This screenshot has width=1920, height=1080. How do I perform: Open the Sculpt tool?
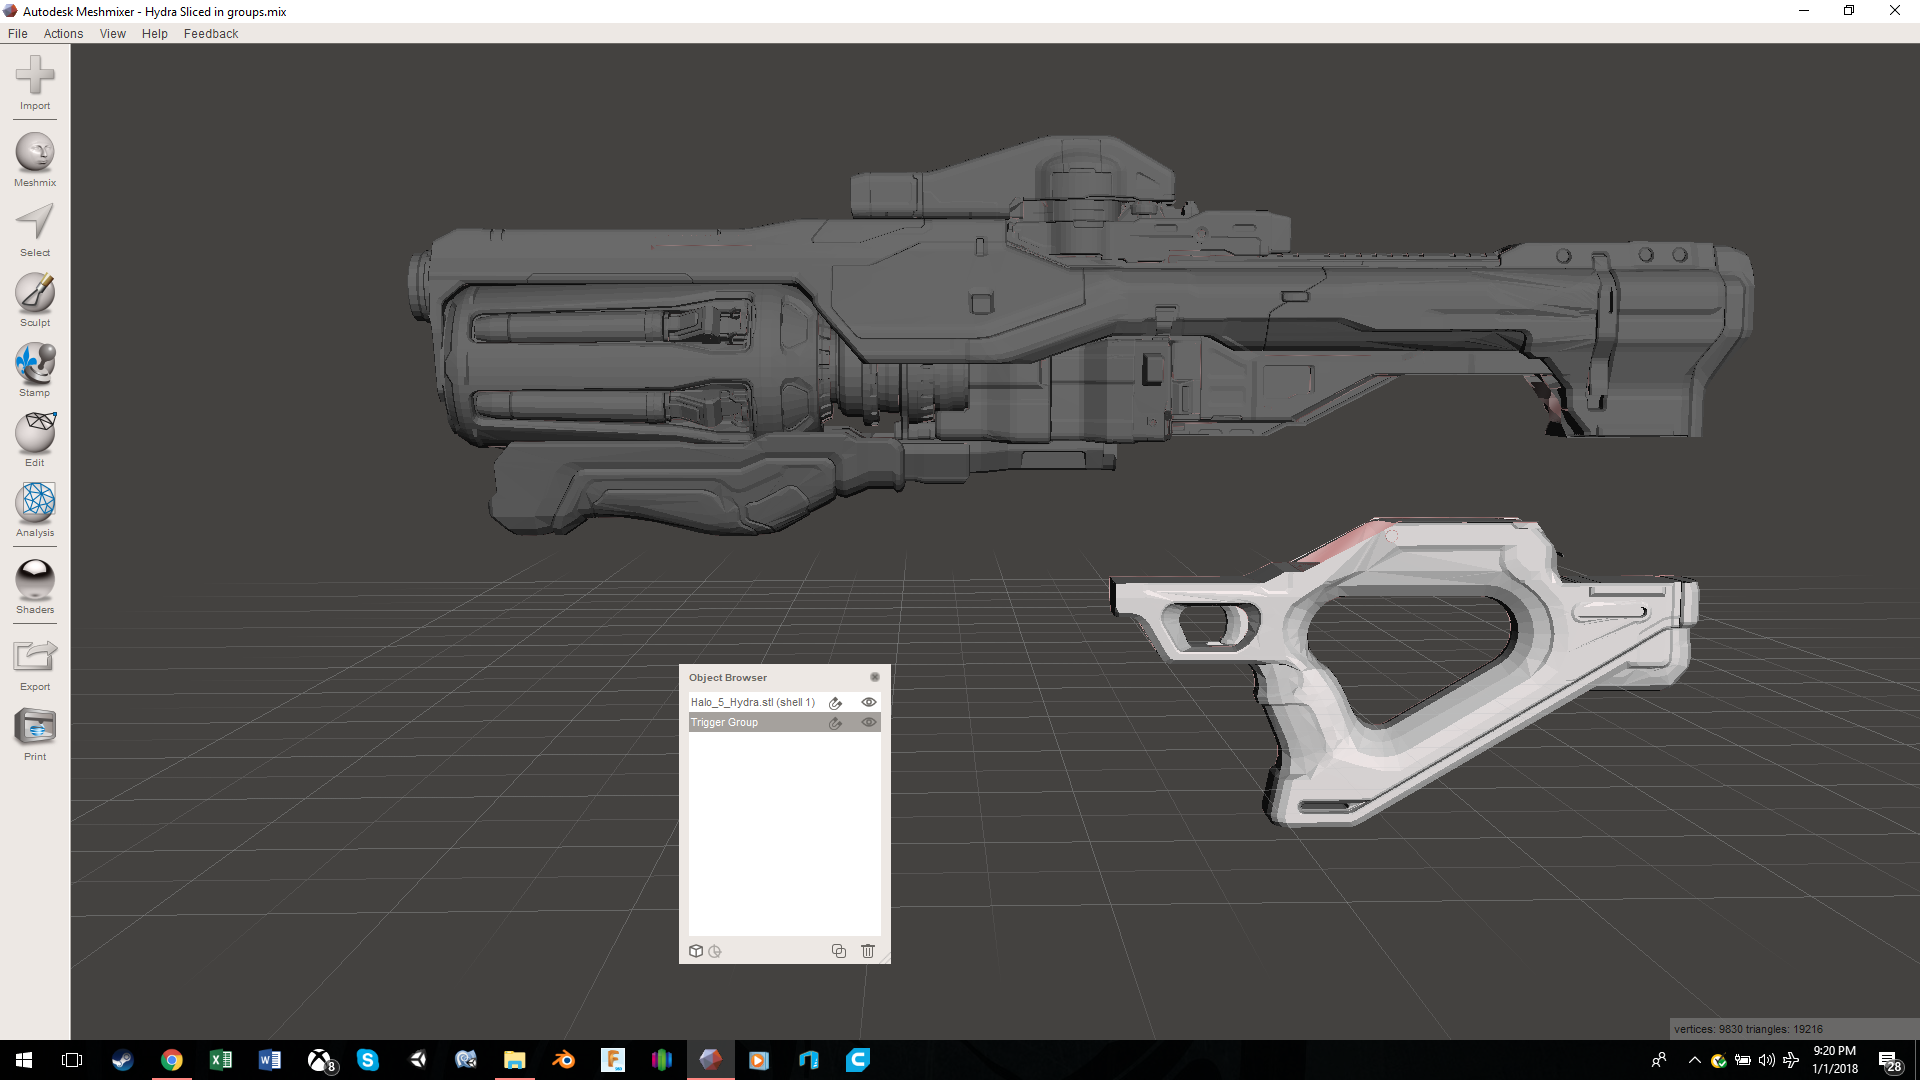pyautogui.click(x=35, y=299)
